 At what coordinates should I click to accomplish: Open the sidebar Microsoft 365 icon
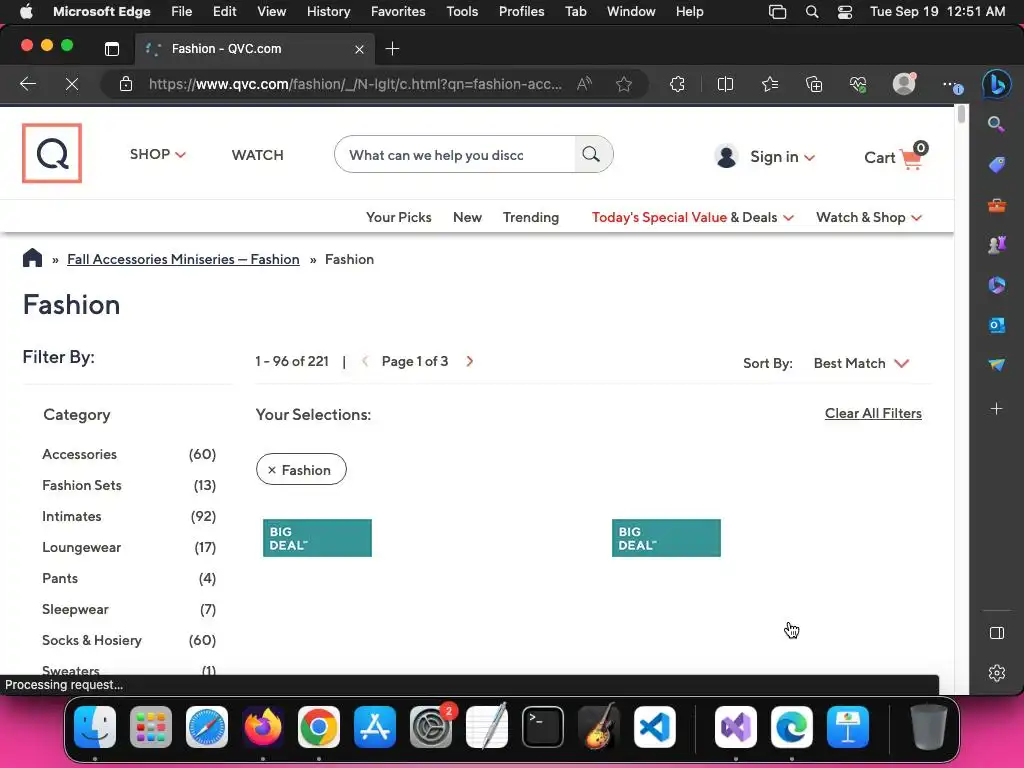997,285
